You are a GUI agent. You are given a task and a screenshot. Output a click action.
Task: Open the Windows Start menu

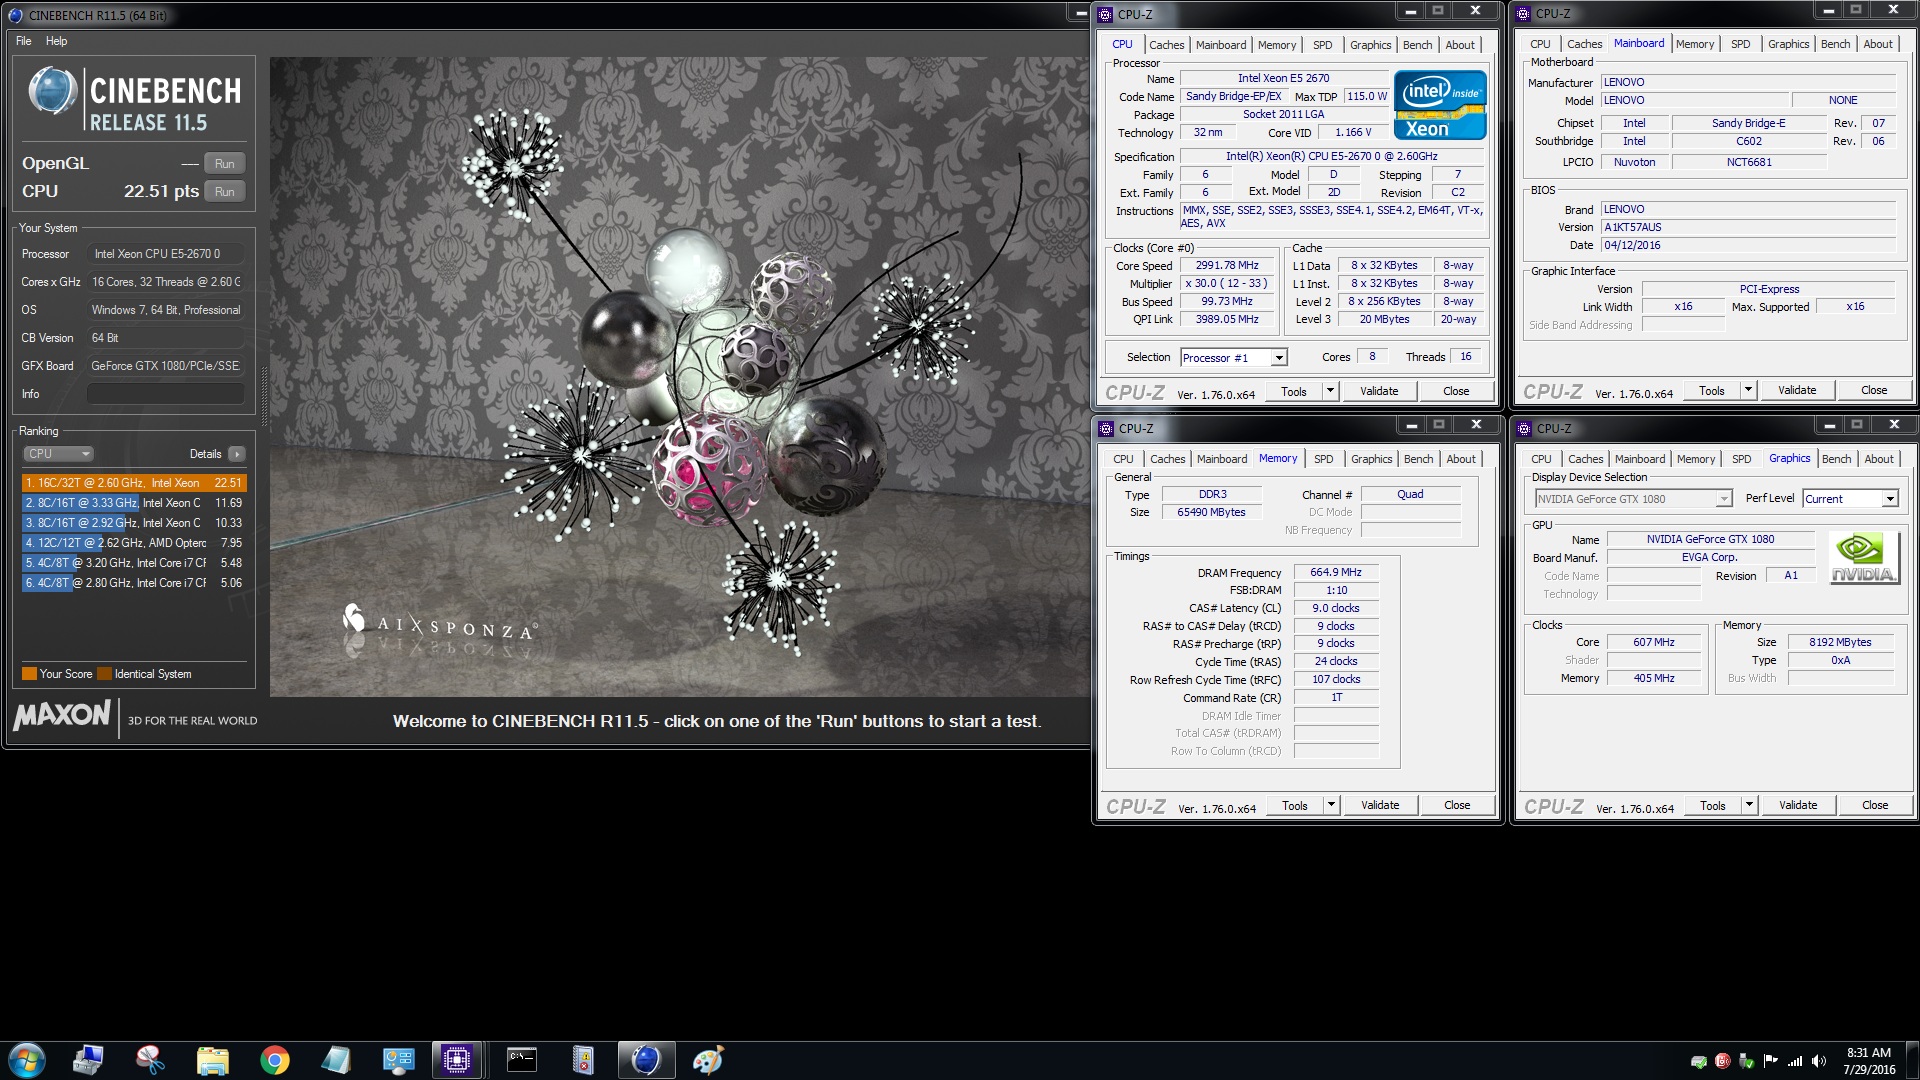26,1060
